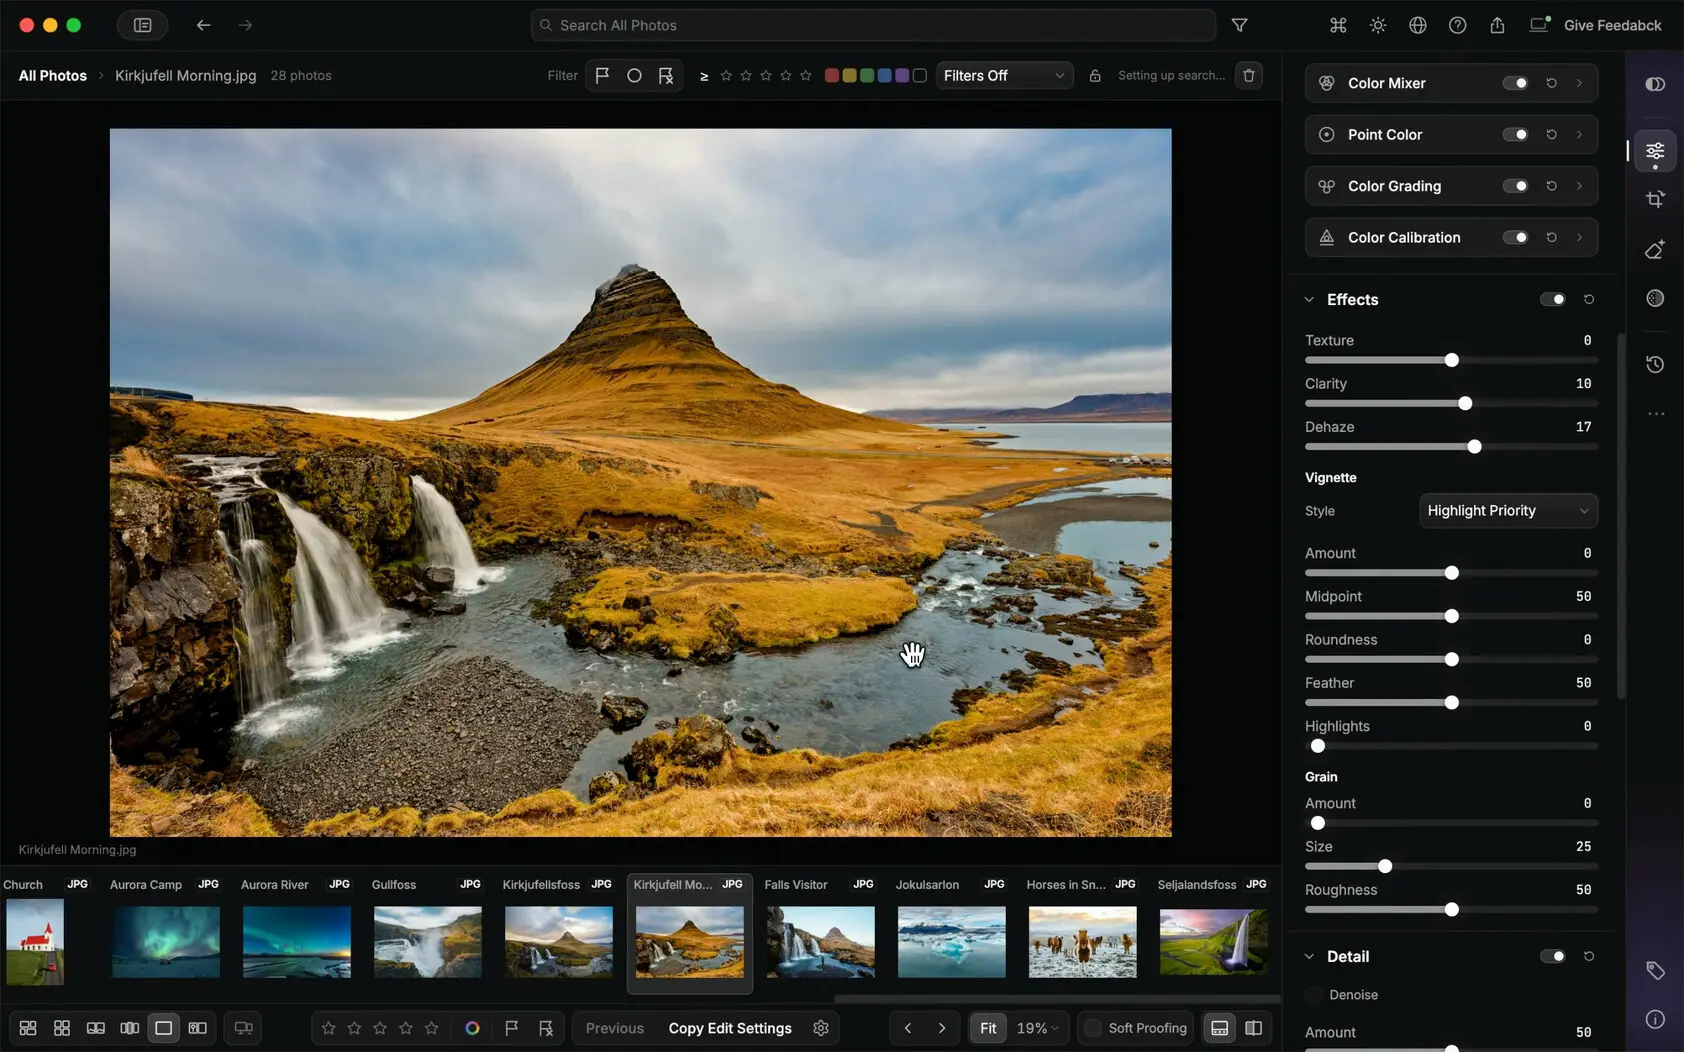
Task: Click Copy Edit Settings button
Action: coord(730,1028)
